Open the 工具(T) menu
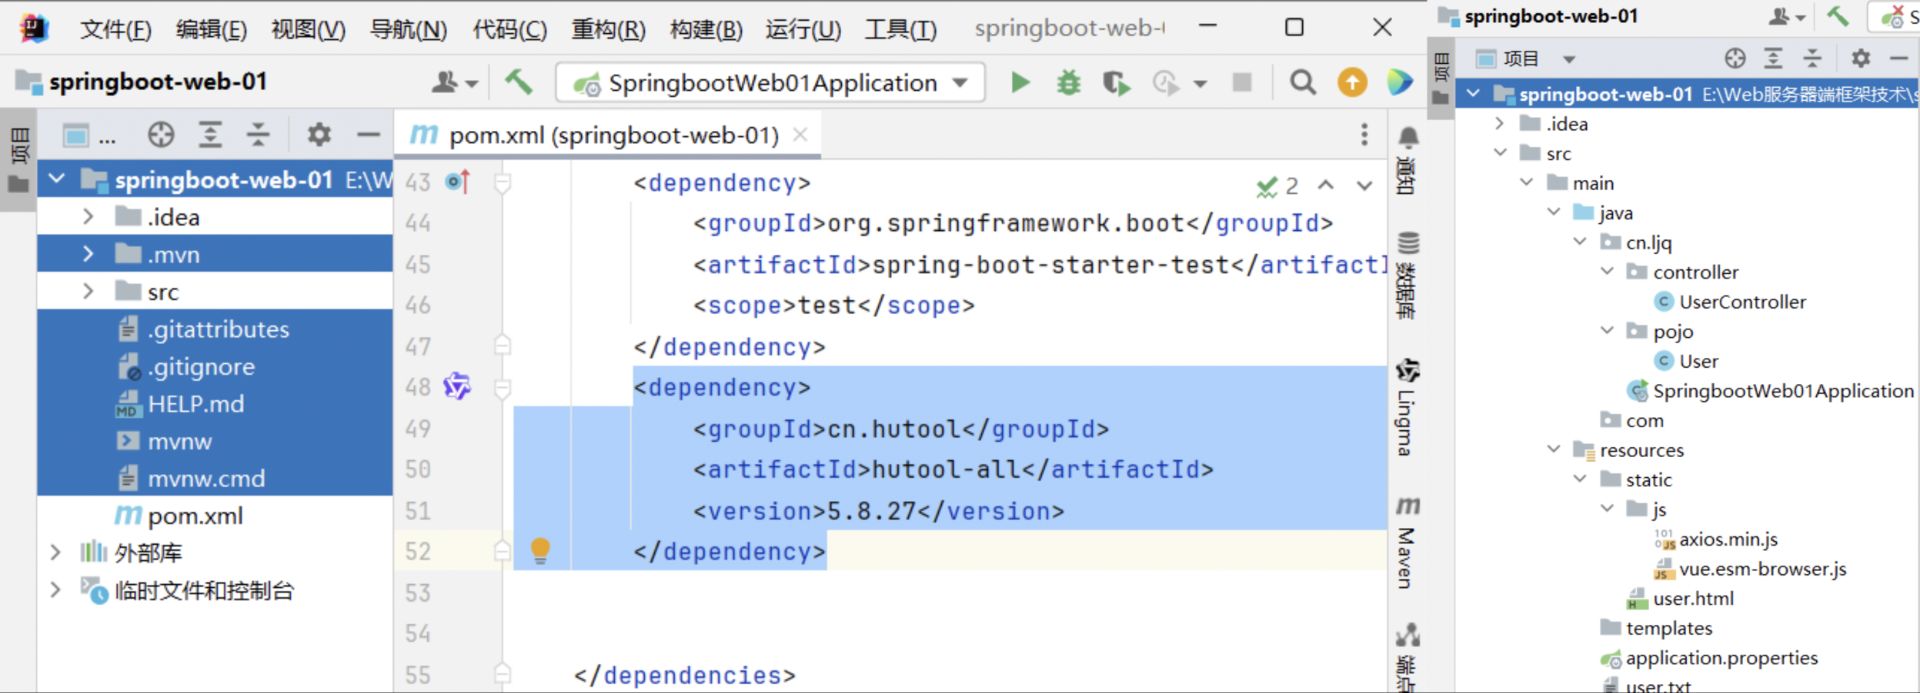Screen dimensions: 1920x693 [900, 29]
